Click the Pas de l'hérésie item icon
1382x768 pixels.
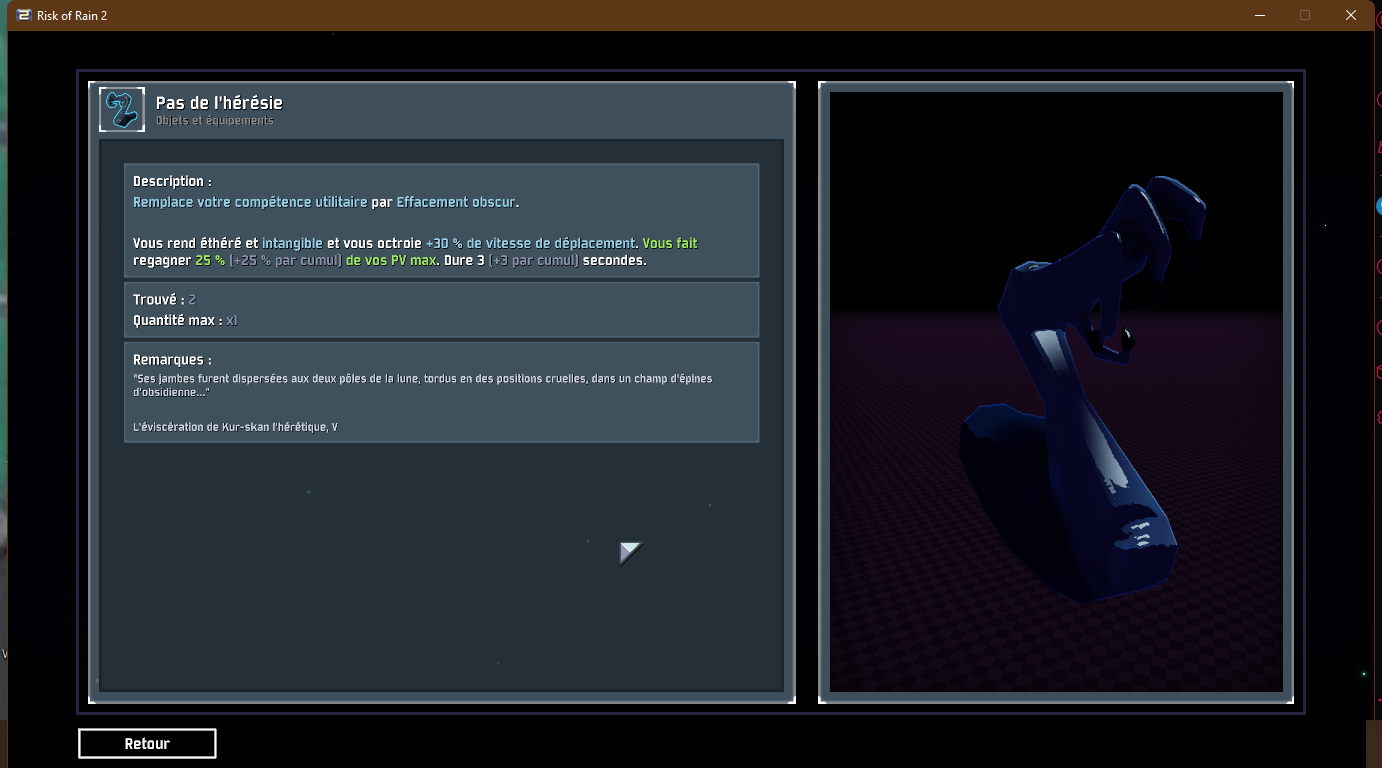(x=122, y=110)
